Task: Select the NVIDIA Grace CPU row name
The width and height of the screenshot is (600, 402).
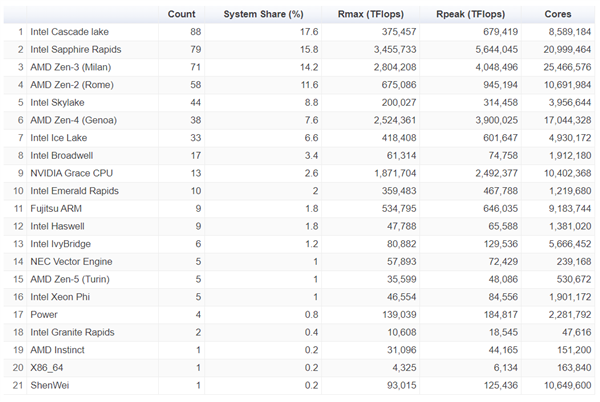Action: [71, 172]
